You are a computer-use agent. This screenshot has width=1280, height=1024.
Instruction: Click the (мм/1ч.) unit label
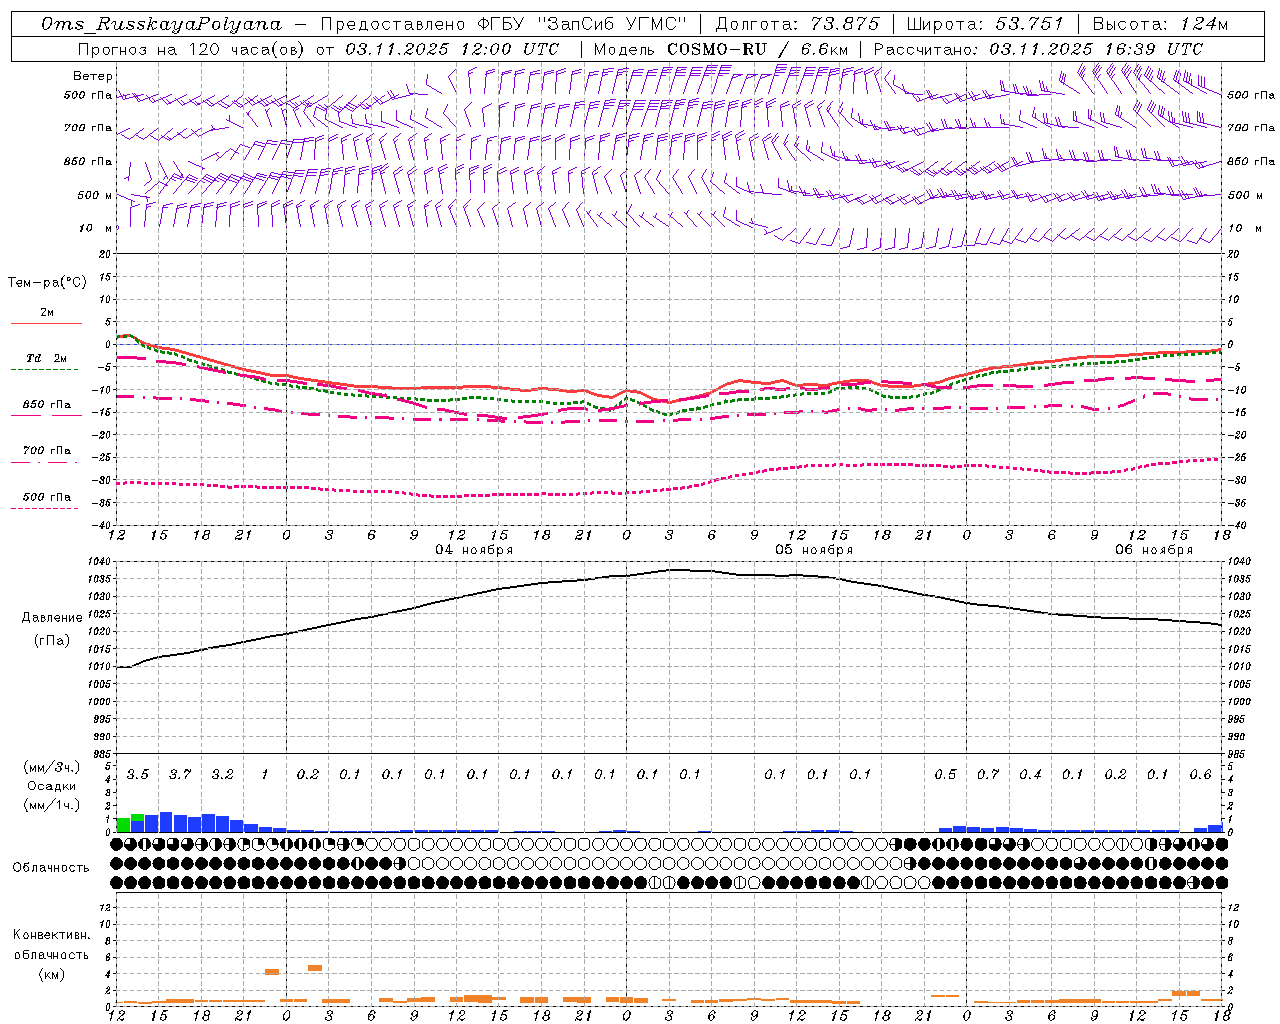coord(51,806)
